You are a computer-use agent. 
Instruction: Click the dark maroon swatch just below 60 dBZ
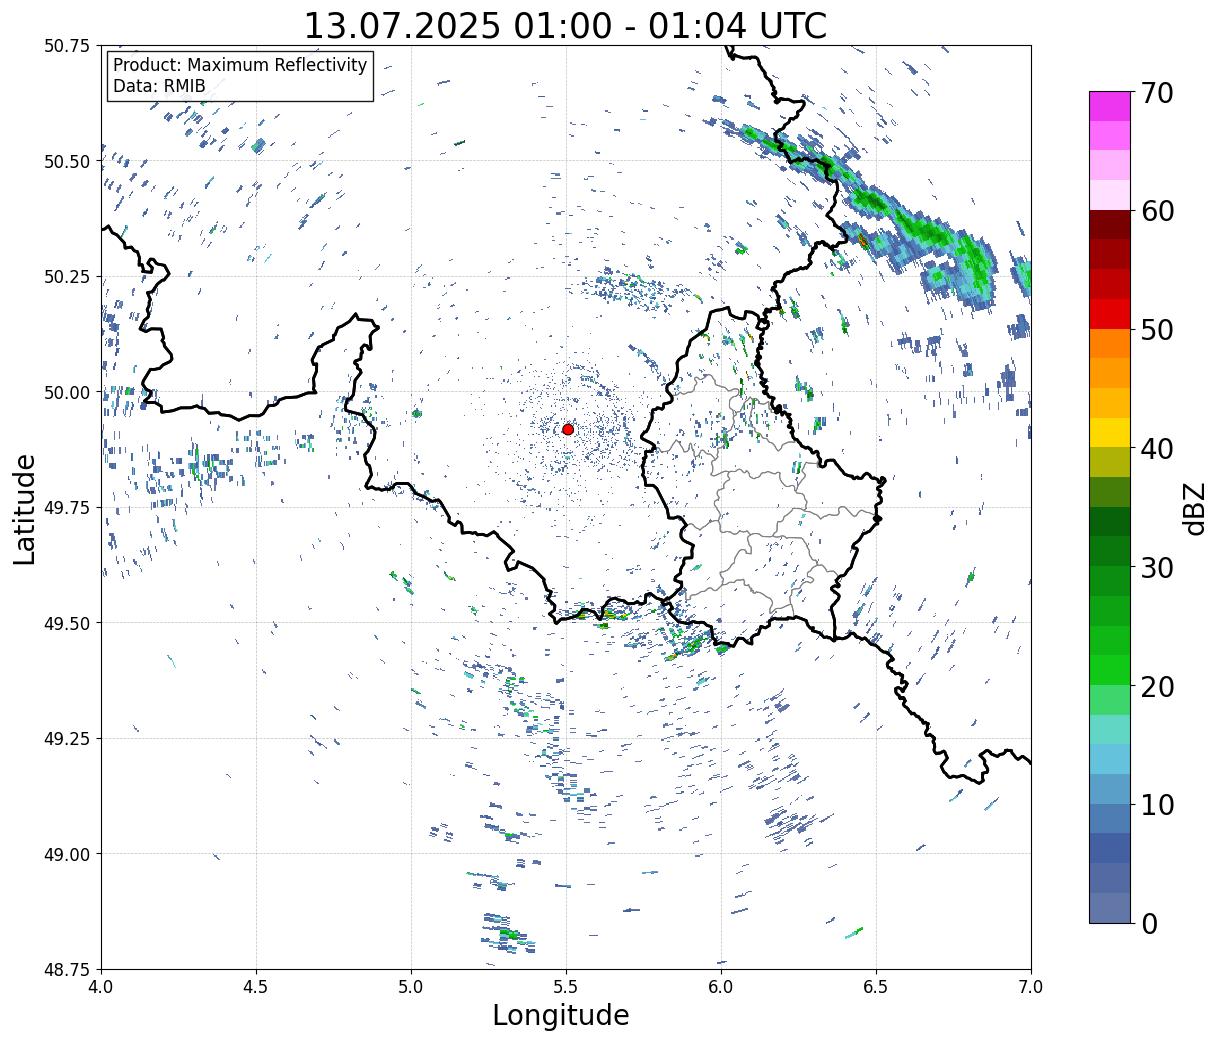coord(1110,224)
